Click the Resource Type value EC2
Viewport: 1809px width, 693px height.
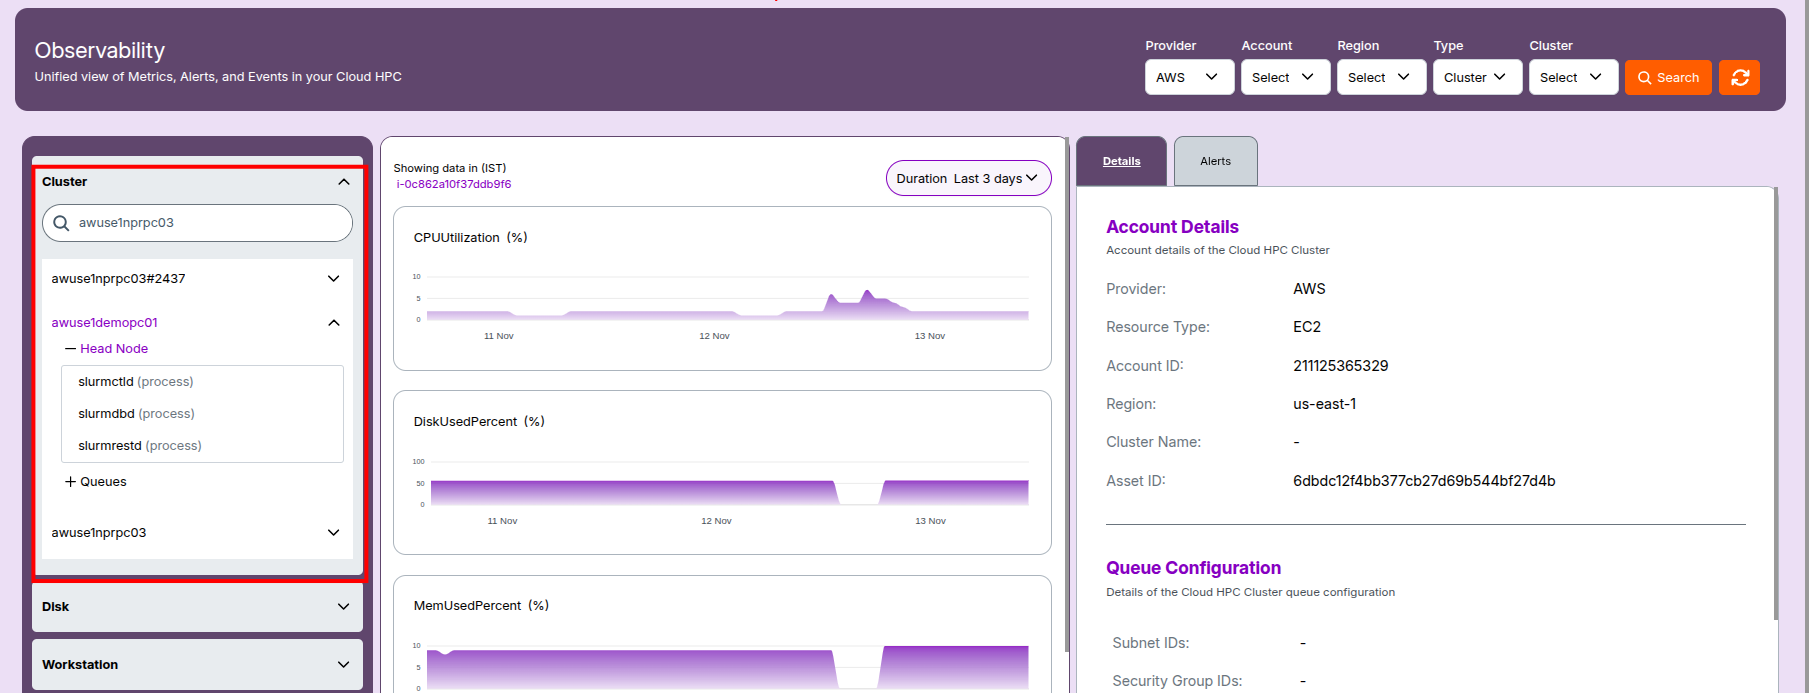click(1307, 327)
